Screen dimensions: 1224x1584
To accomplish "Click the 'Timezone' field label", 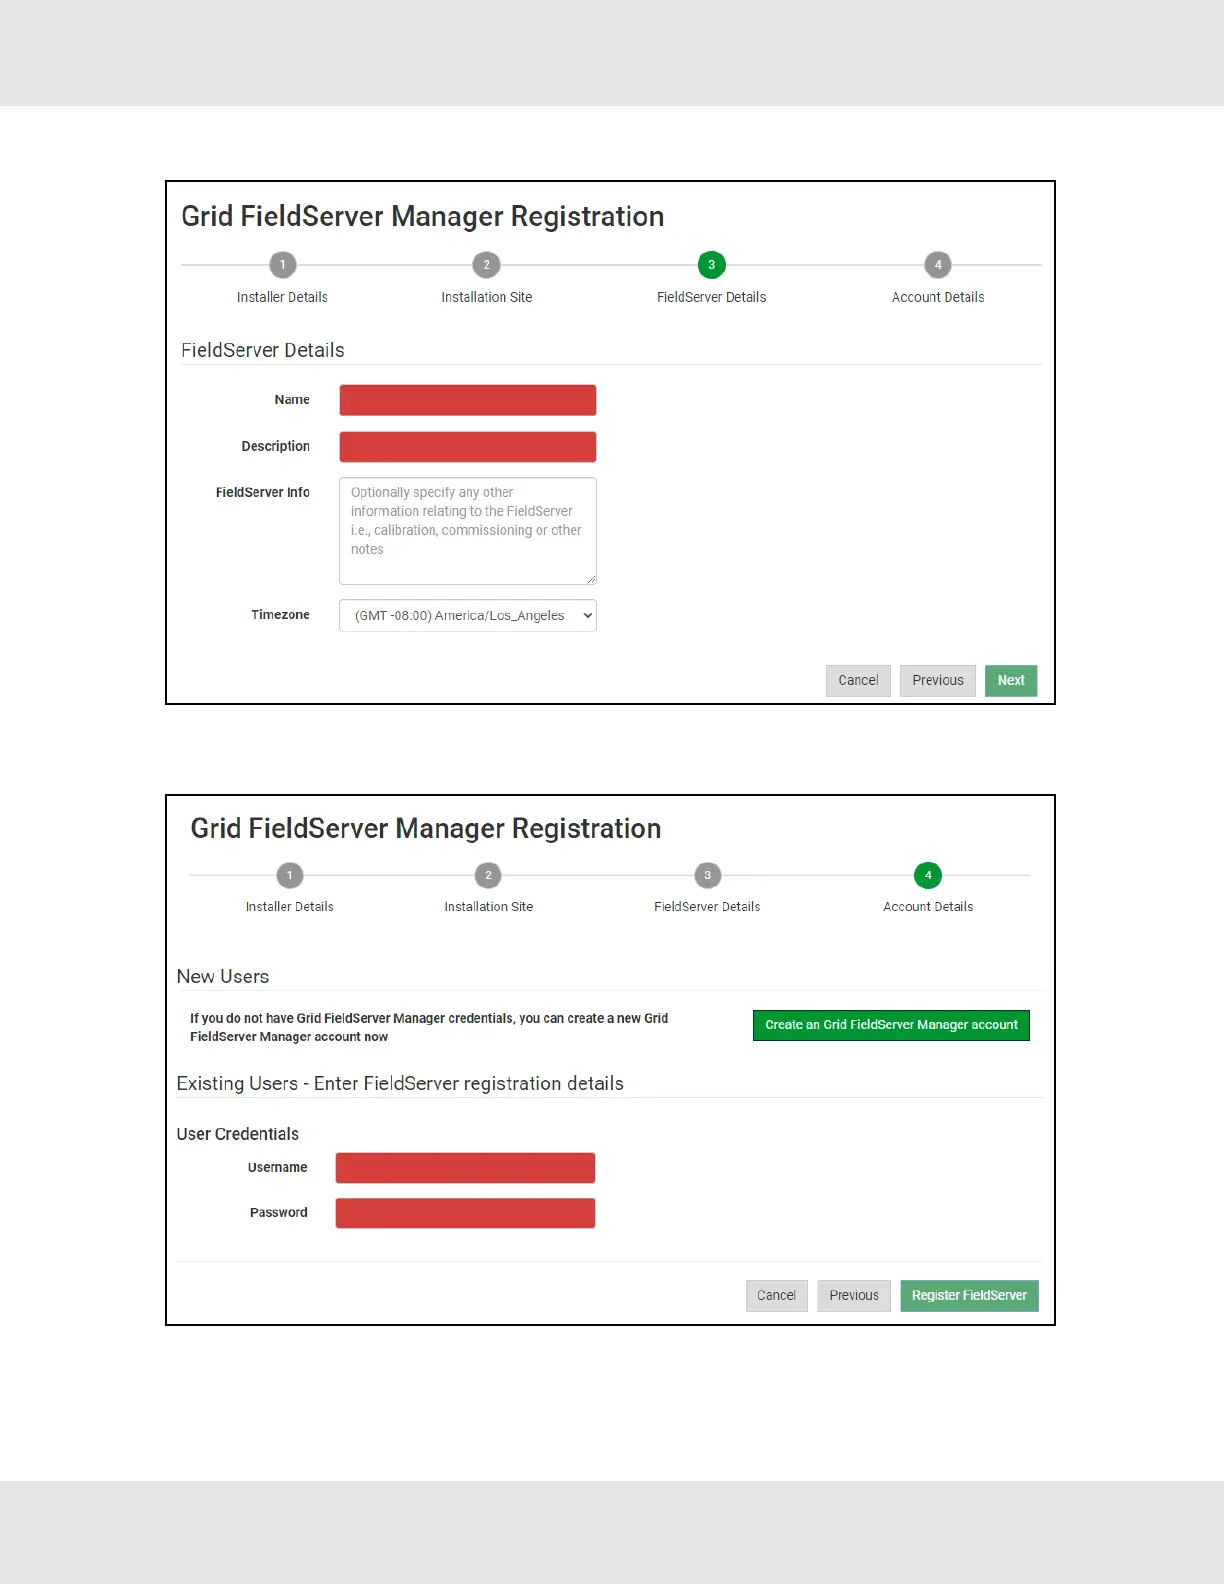I will pos(280,615).
